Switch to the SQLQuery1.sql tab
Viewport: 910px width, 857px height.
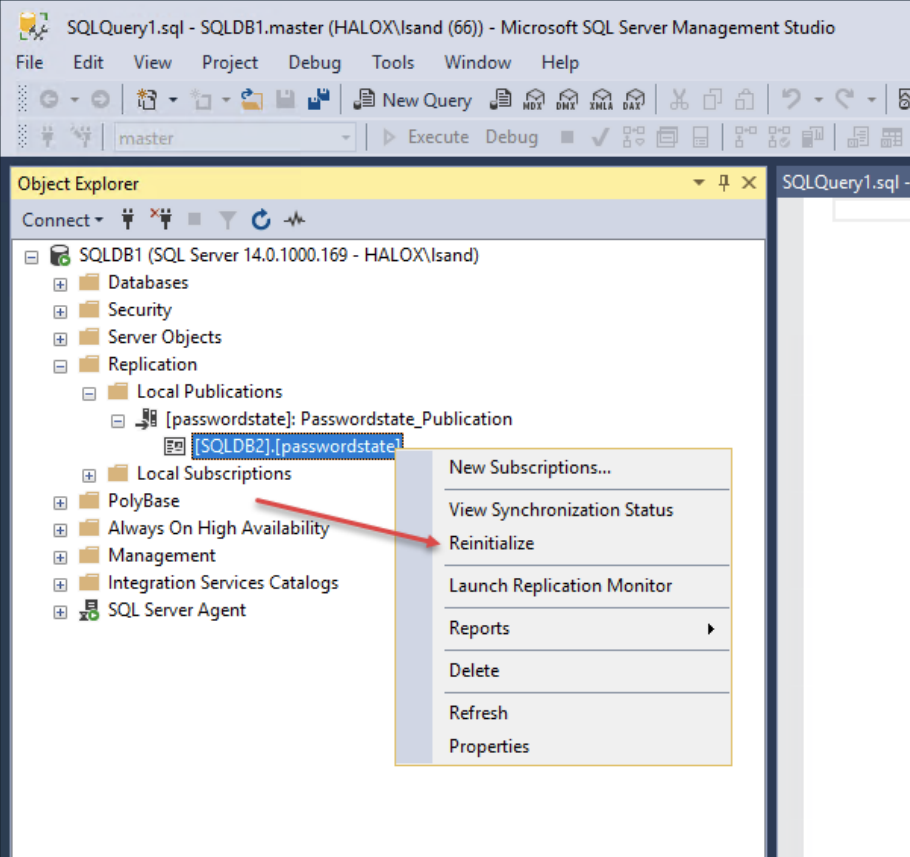pyautogui.click(x=843, y=183)
